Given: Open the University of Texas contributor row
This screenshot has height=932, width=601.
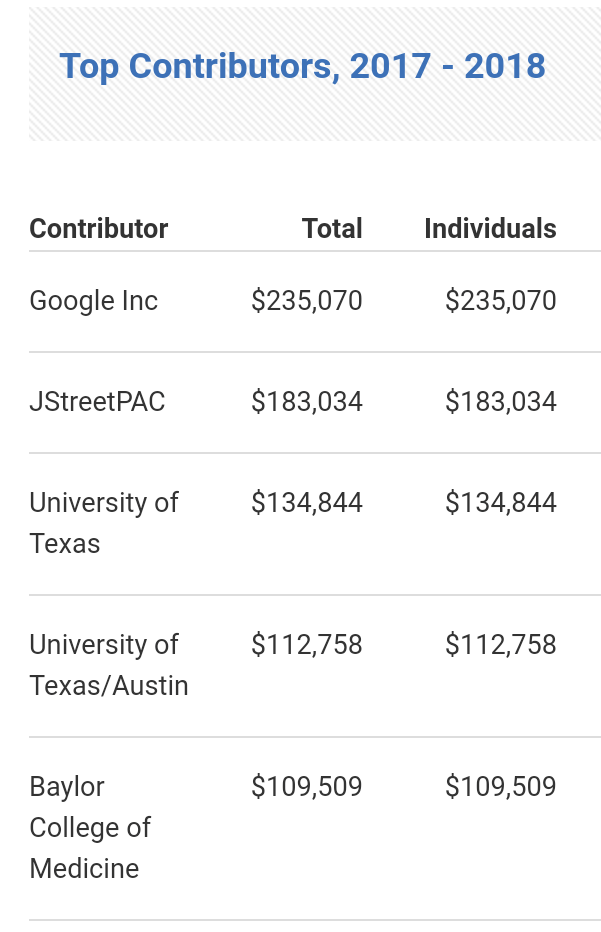Looking at the screenshot, I should (x=103, y=522).
